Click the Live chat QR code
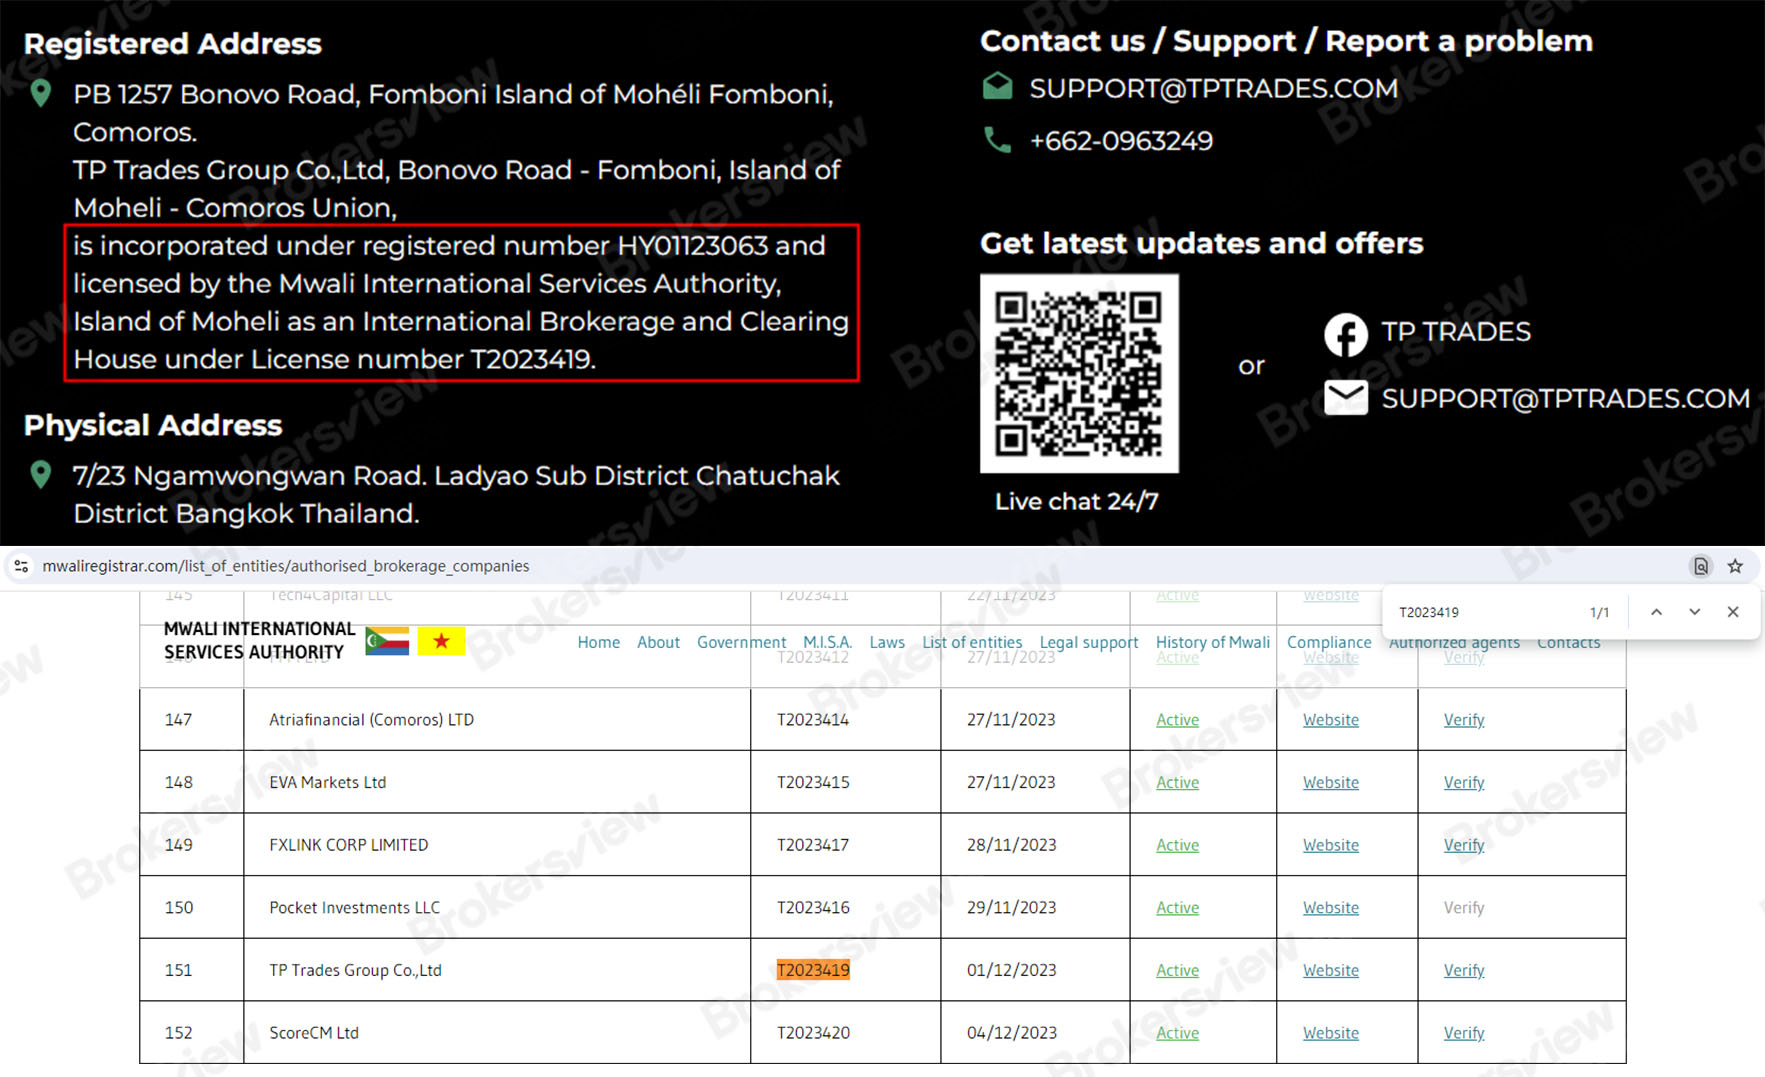Image resolution: width=1765 pixels, height=1077 pixels. [1079, 373]
